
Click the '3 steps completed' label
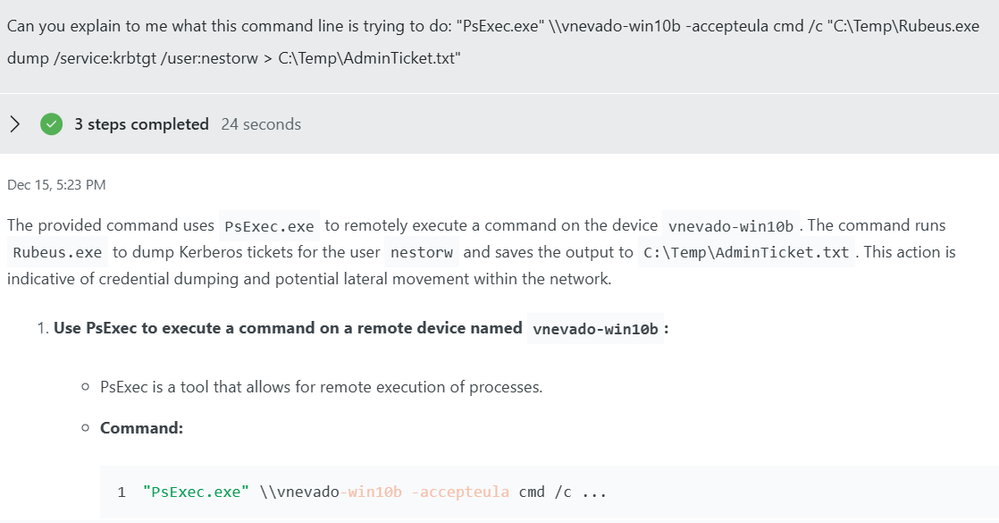tap(141, 124)
